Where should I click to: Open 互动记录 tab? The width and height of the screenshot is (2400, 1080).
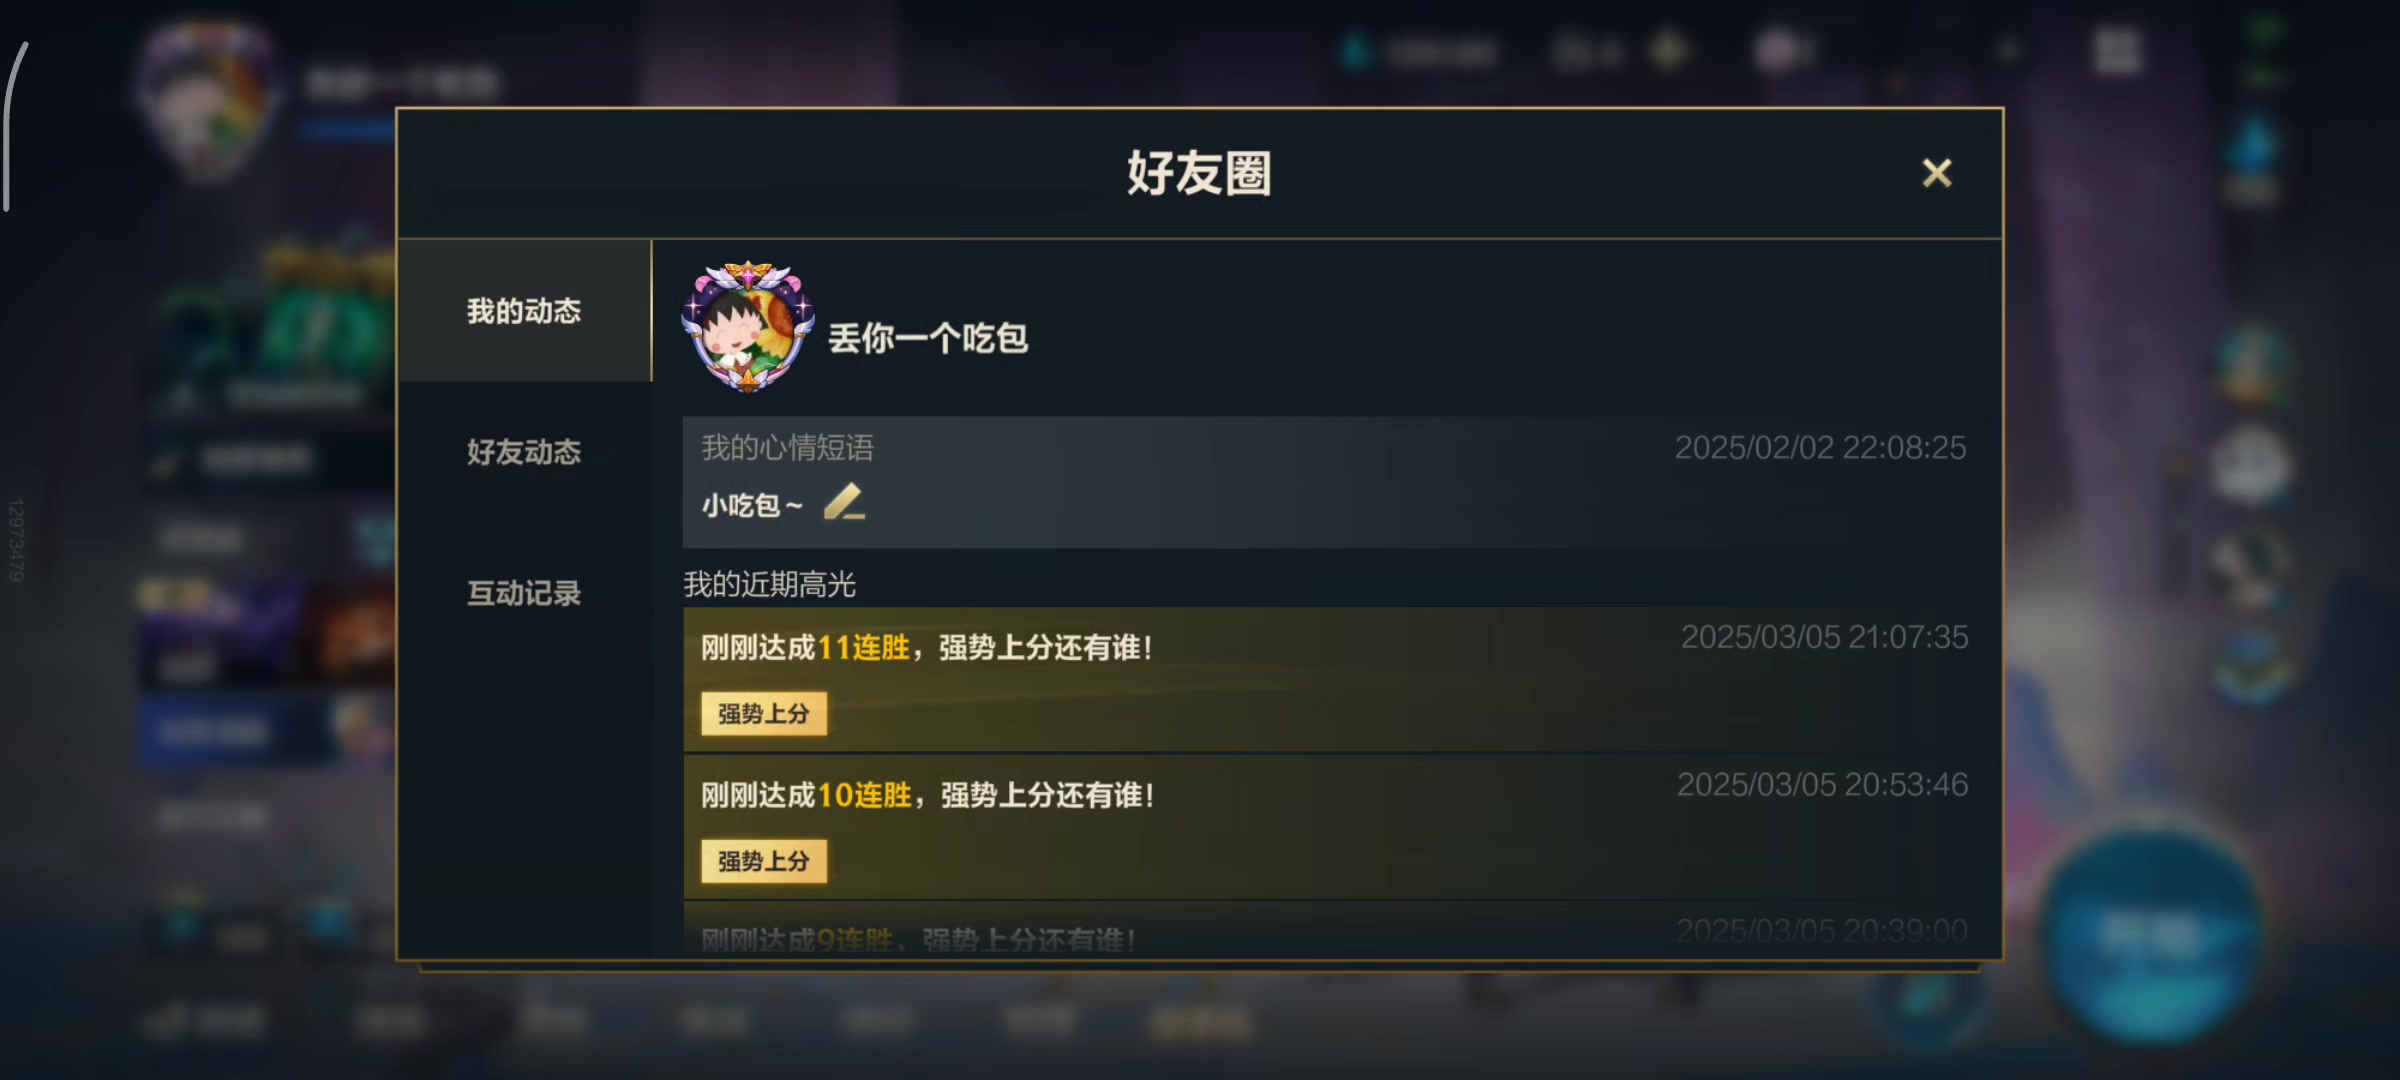(524, 593)
